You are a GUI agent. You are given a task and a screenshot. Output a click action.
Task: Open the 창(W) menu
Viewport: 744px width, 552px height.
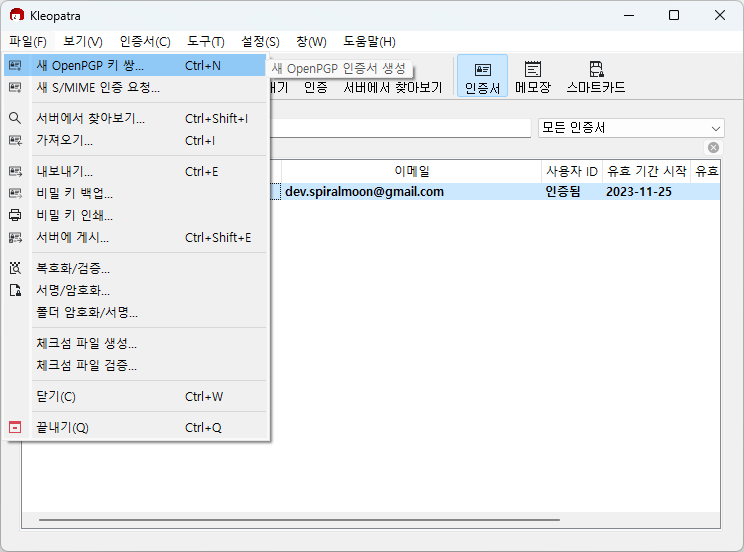click(311, 42)
